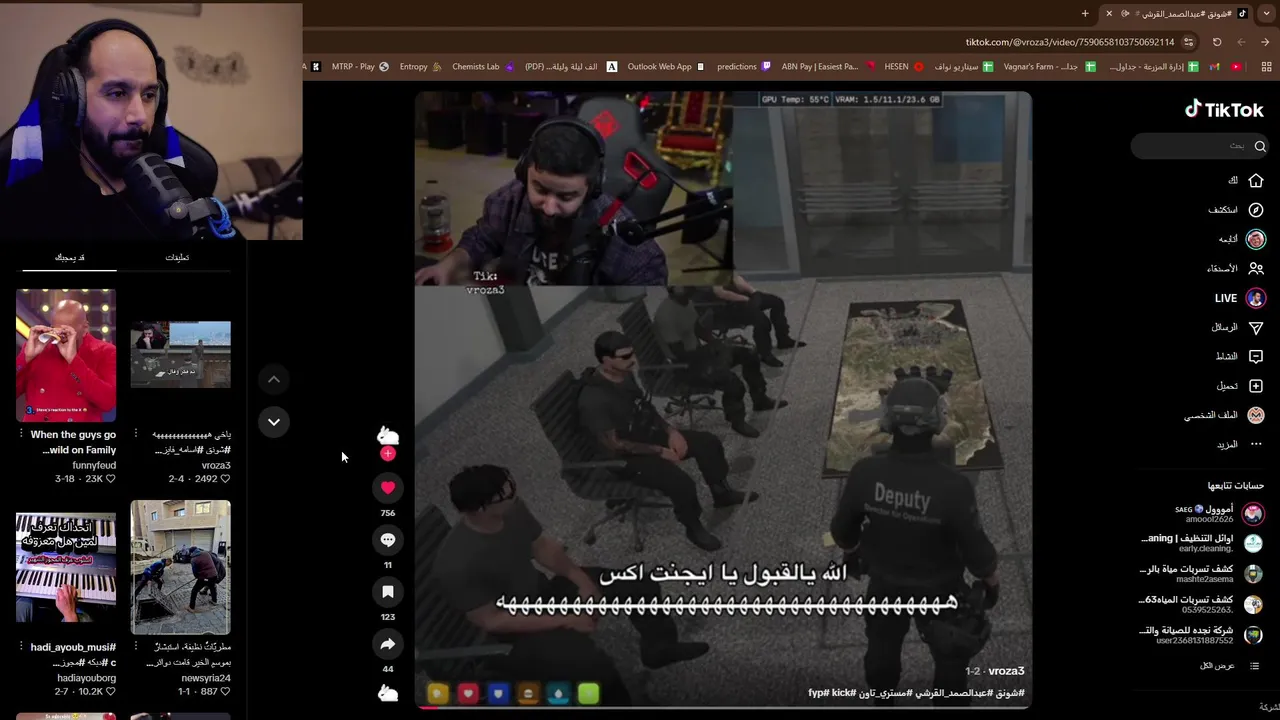Open the Profile avatar icon in sidebar
Image resolution: width=1280 pixels, height=720 pixels.
point(1256,415)
